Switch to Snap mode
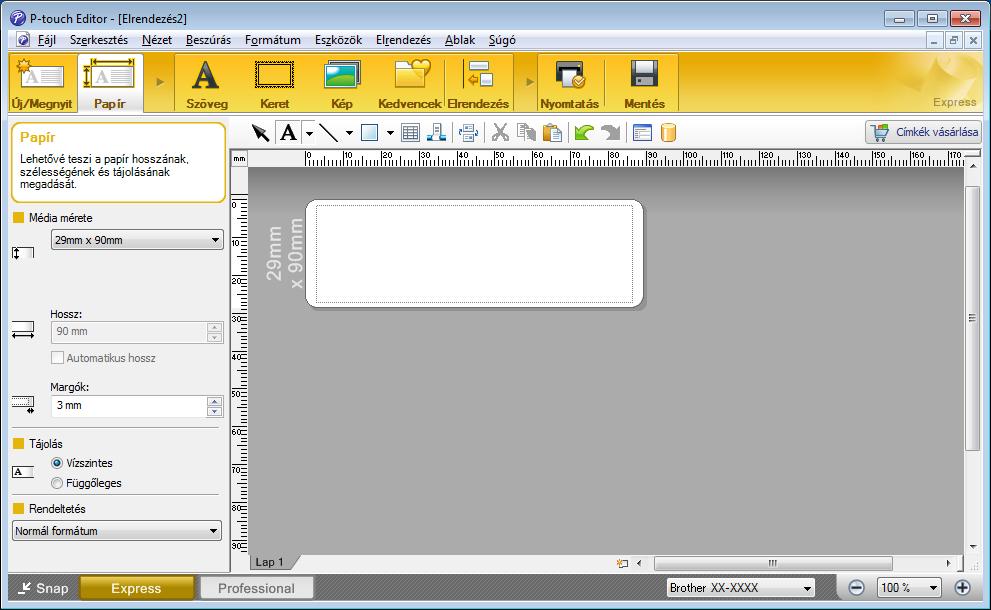 (x=42, y=589)
